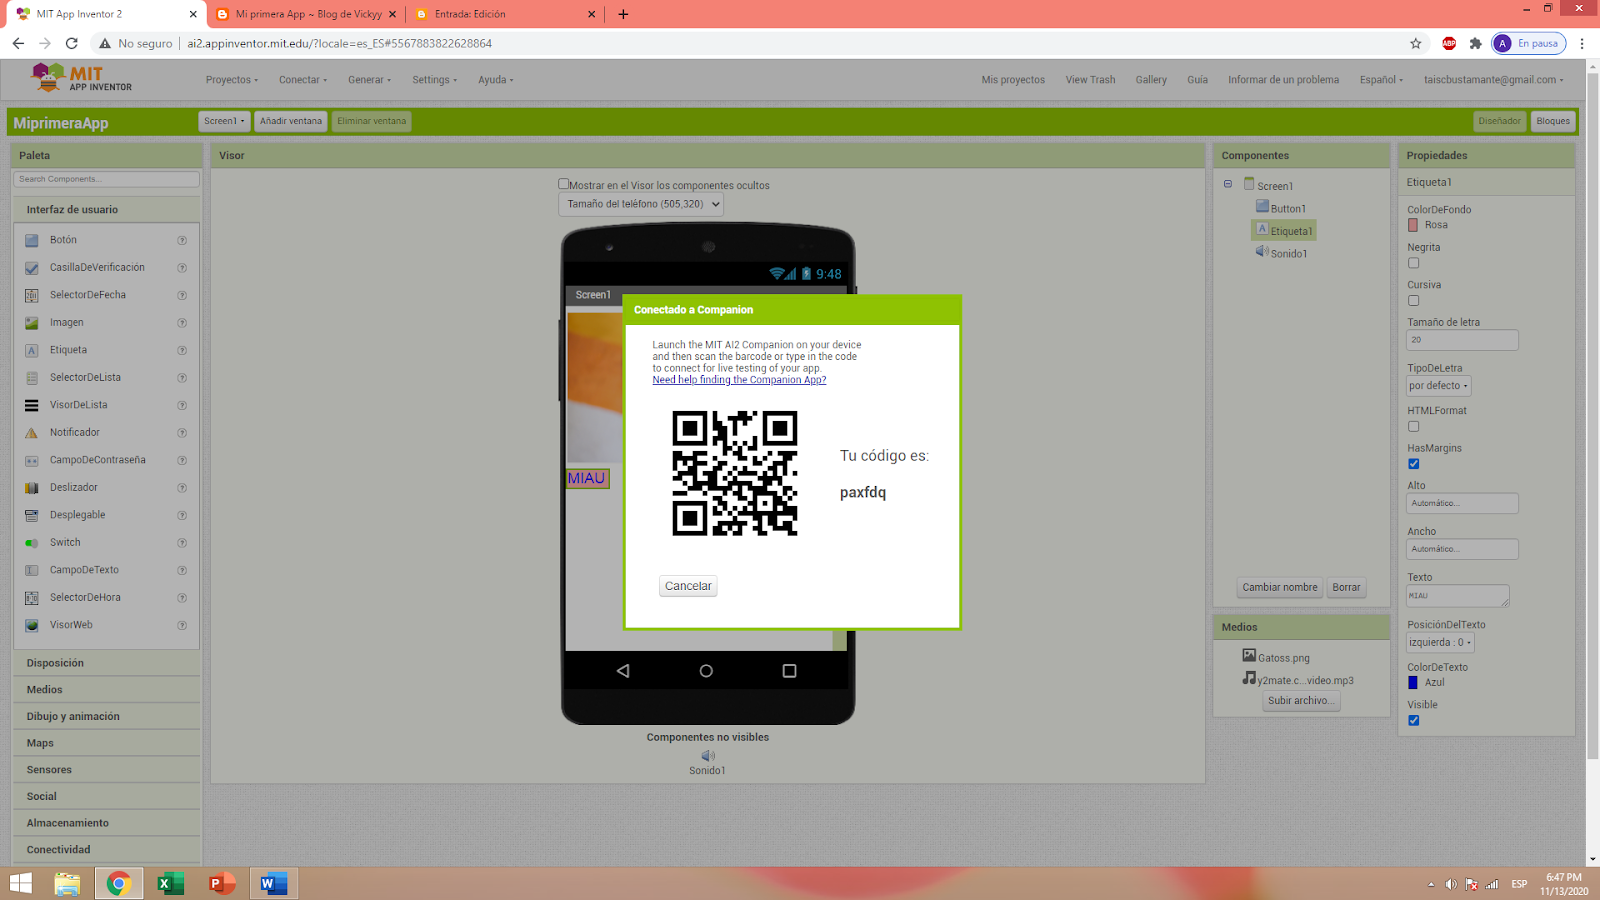Choose the Deslizador component icon
Screen dimensions: 1600x900
pyautogui.click(x=32, y=488)
